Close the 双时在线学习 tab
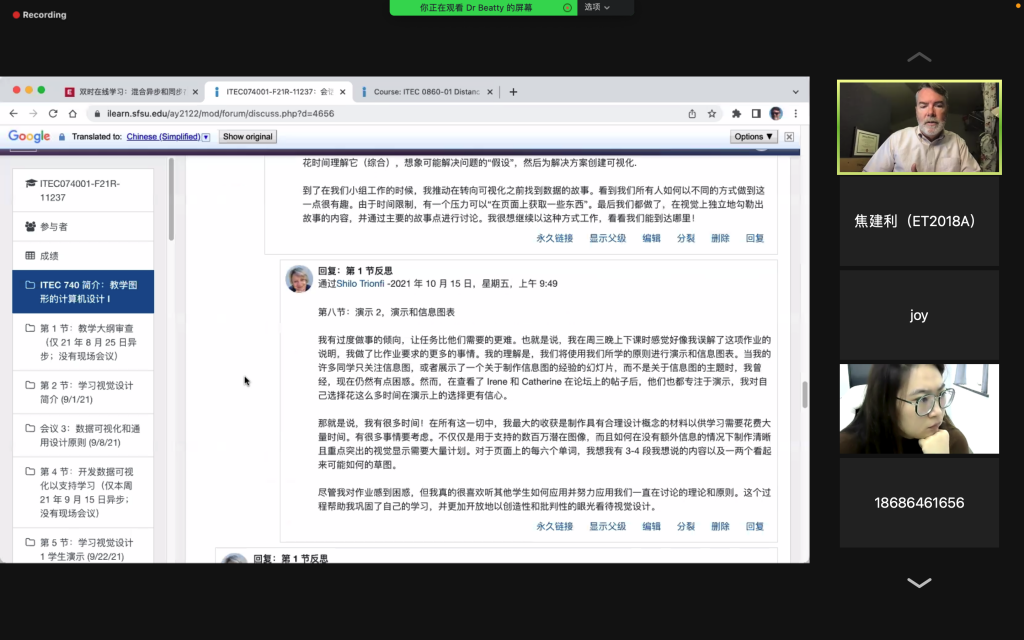The width and height of the screenshot is (1024, 640). point(195,92)
